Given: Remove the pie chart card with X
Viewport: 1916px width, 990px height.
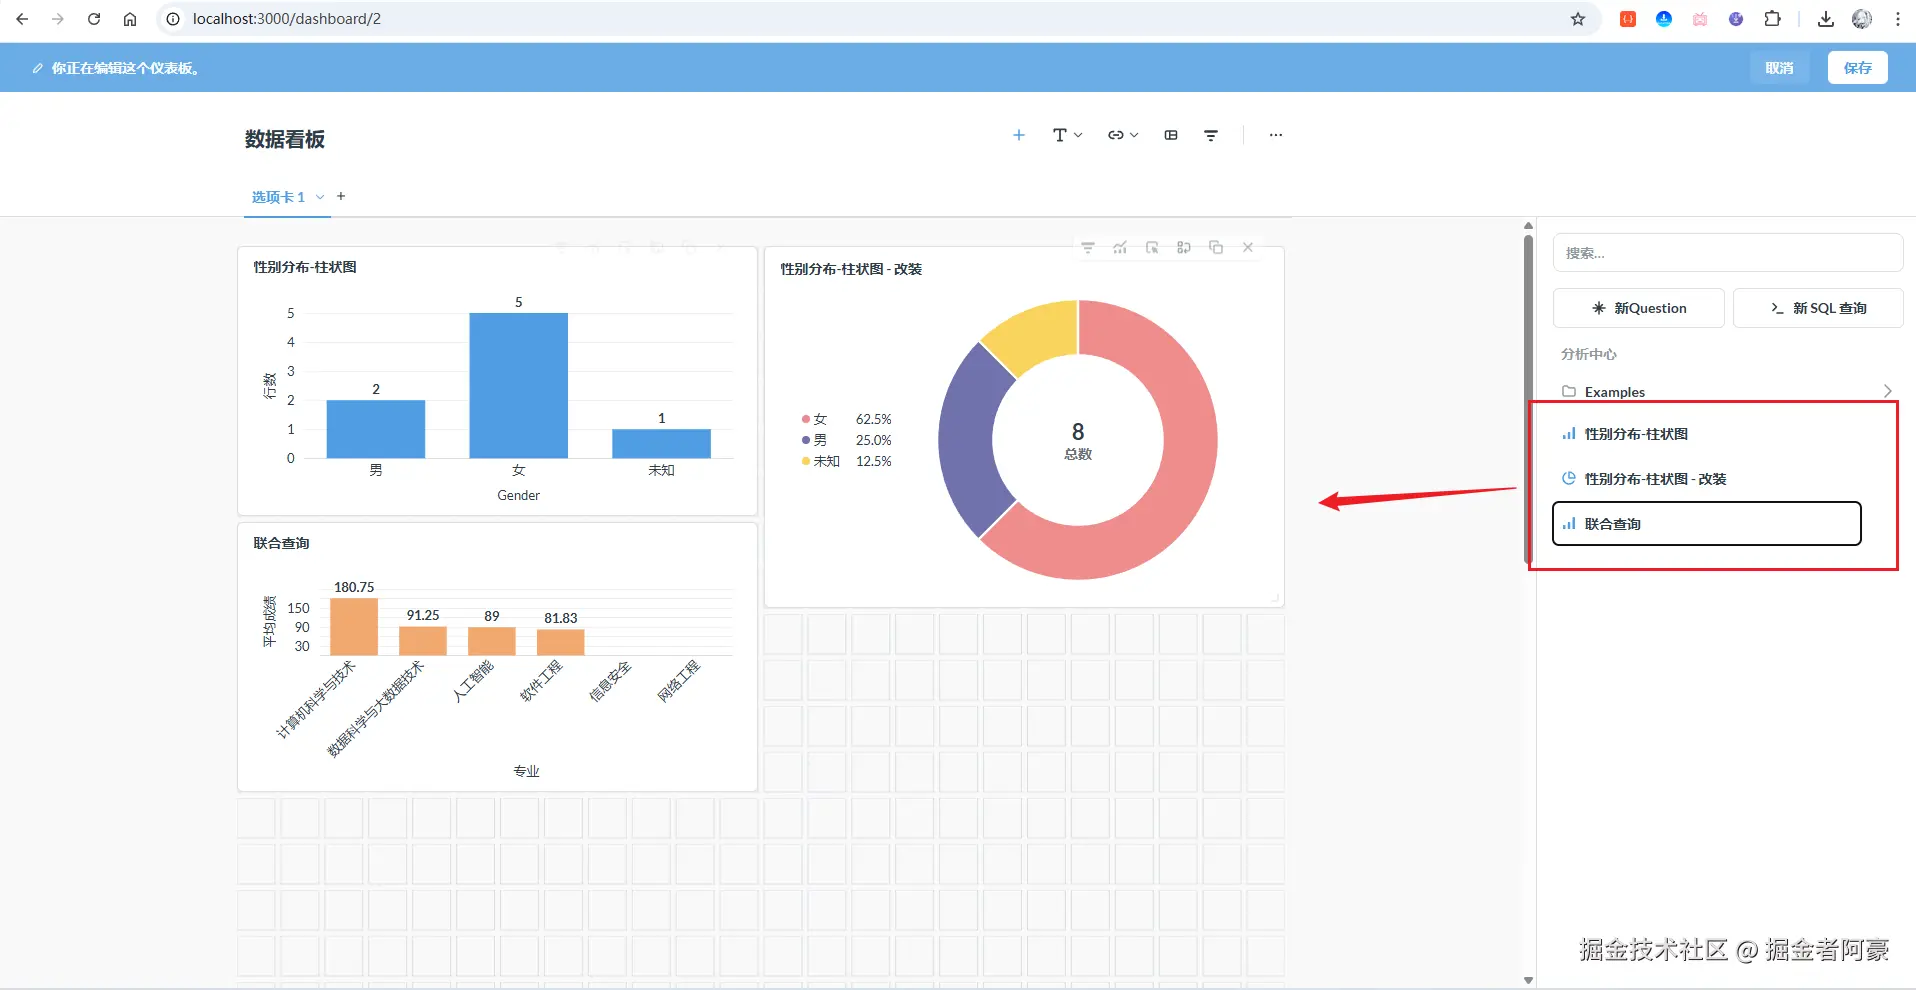Looking at the screenshot, I should point(1248,247).
